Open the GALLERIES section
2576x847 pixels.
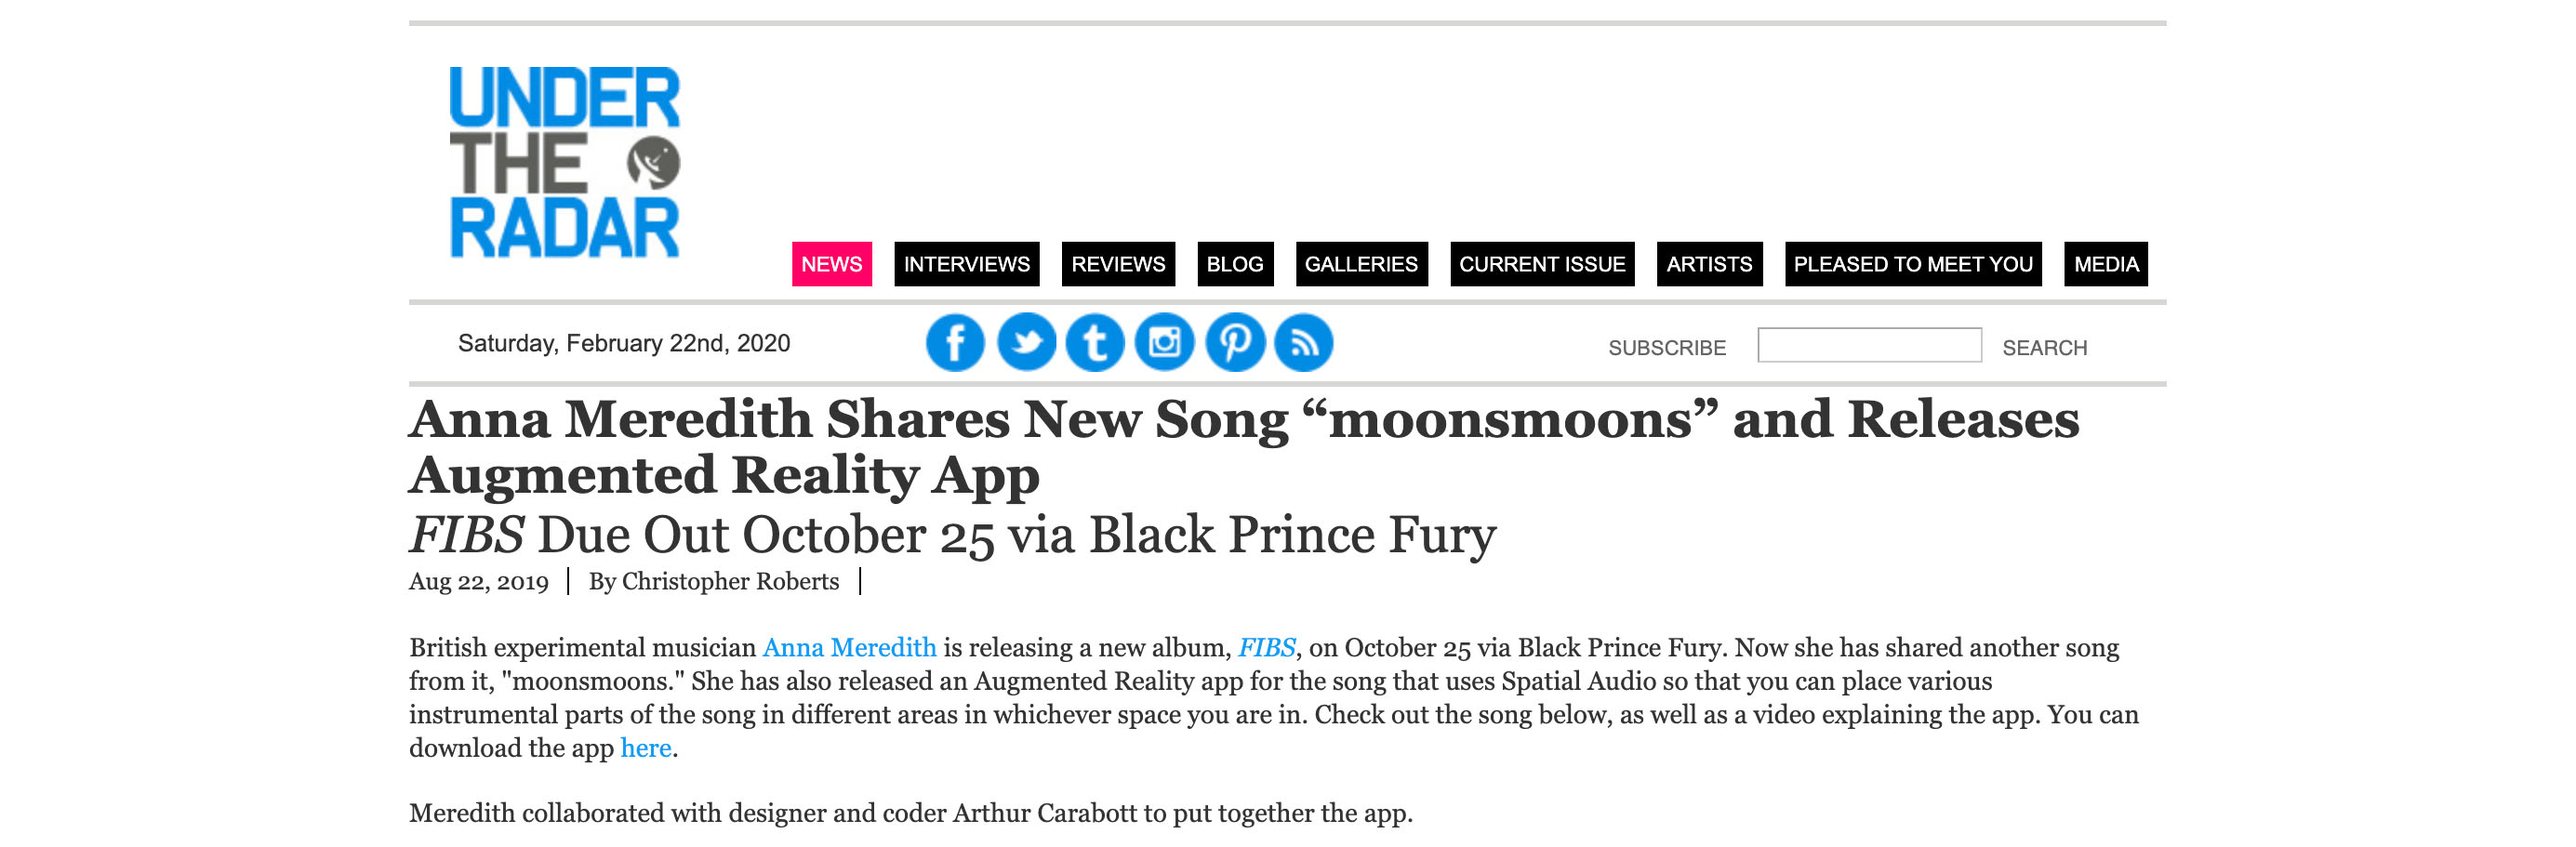point(1361,264)
